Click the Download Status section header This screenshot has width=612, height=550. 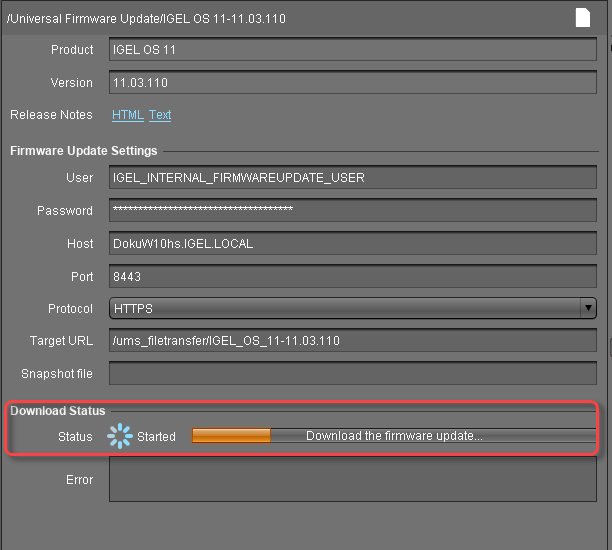coord(57,411)
